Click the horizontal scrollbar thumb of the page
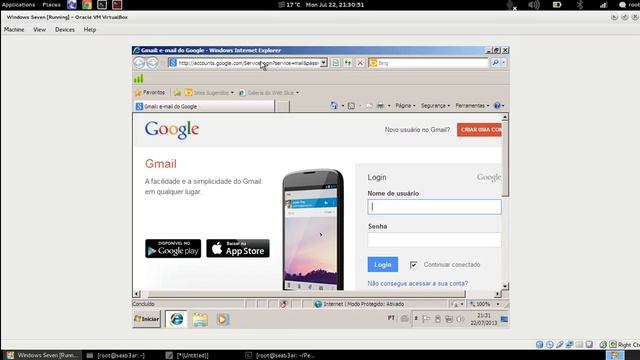The image size is (640, 360). tap(307, 294)
